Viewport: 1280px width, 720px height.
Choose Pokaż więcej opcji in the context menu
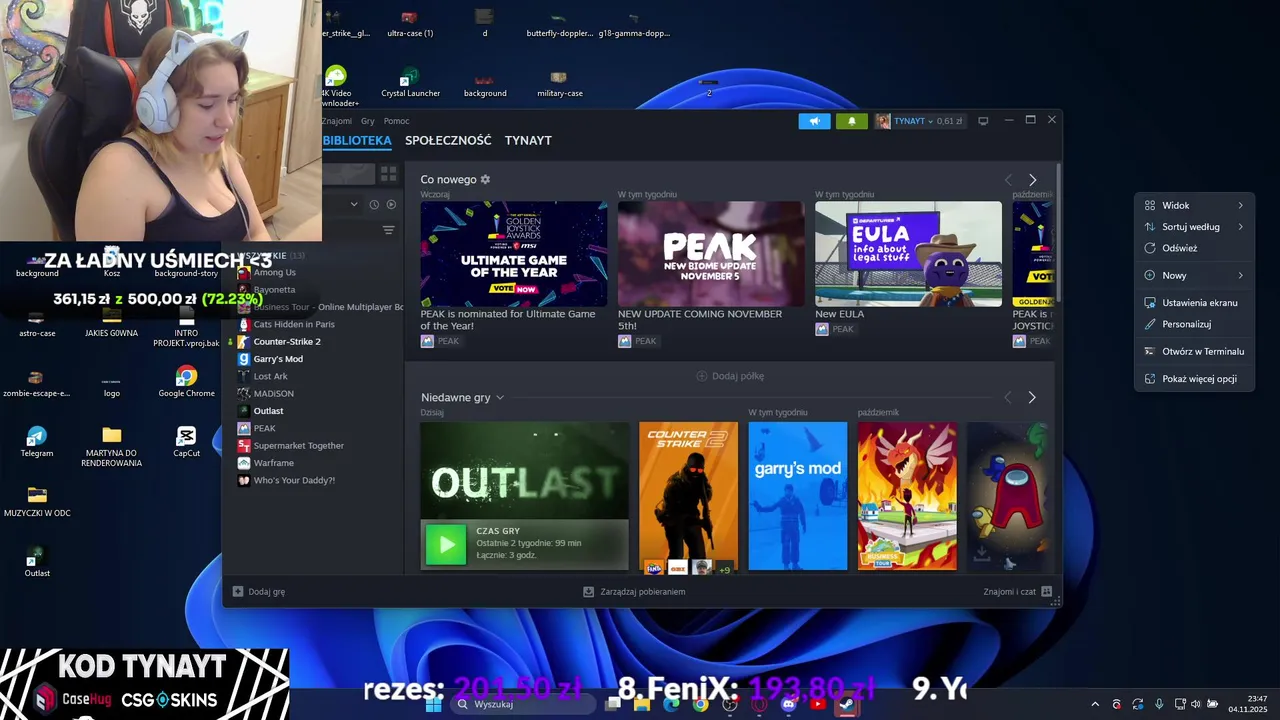[1194, 379]
